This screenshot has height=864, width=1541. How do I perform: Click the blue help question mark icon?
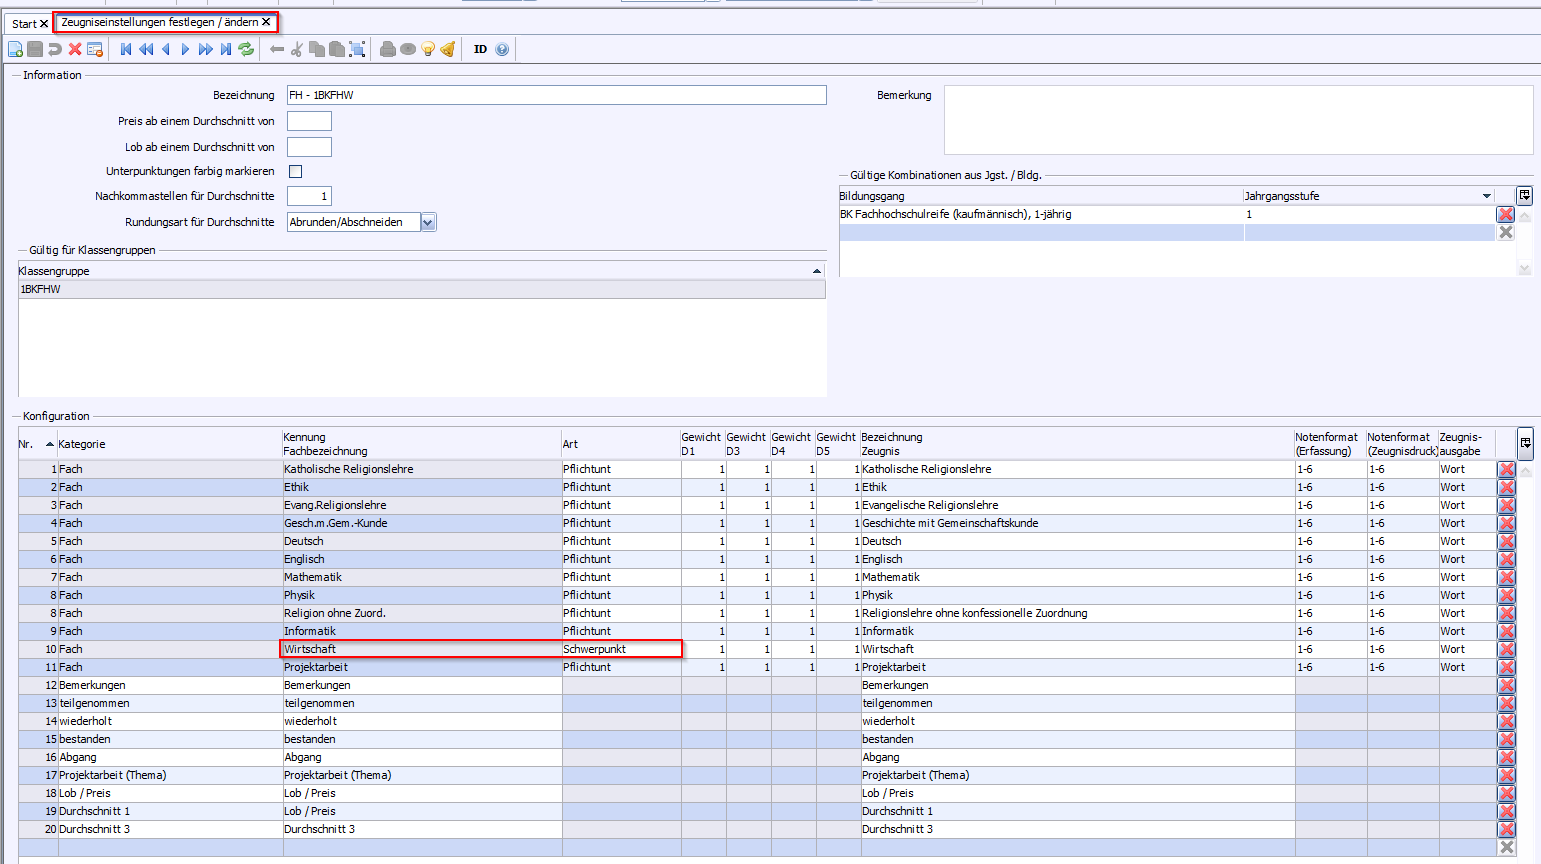pyautogui.click(x=502, y=49)
